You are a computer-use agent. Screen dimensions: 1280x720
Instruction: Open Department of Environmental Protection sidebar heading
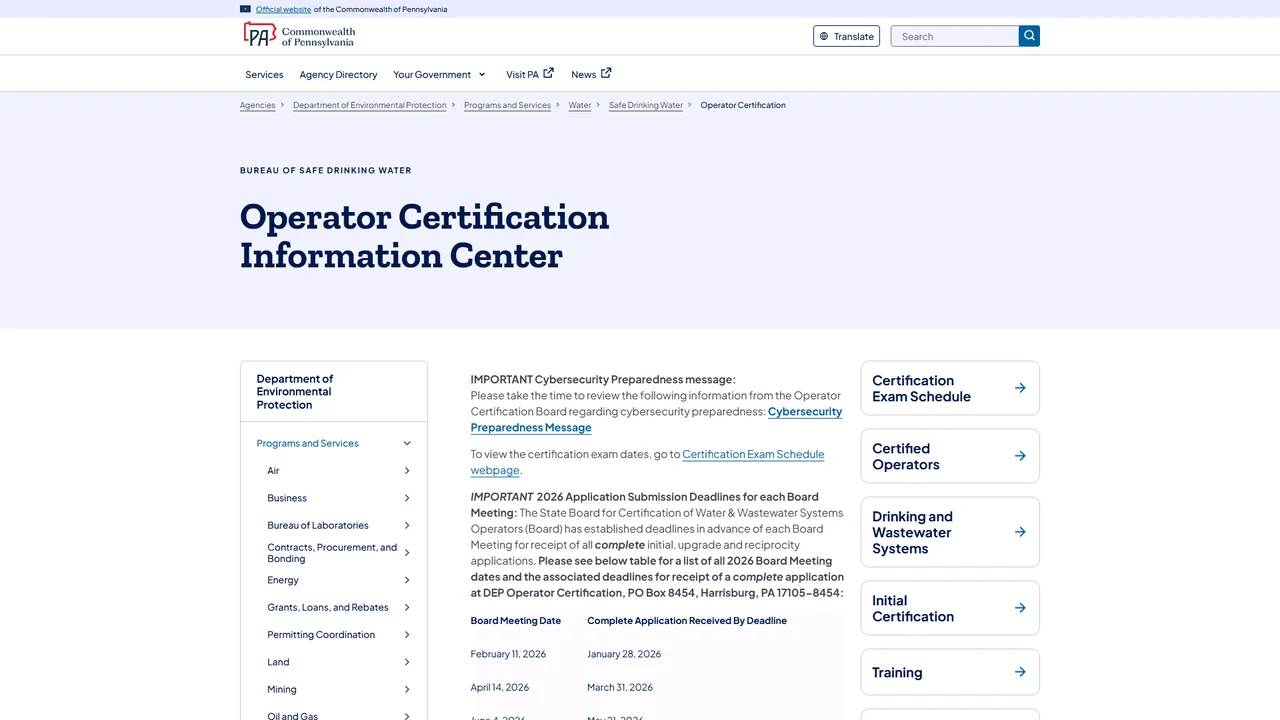pyautogui.click(x=295, y=392)
